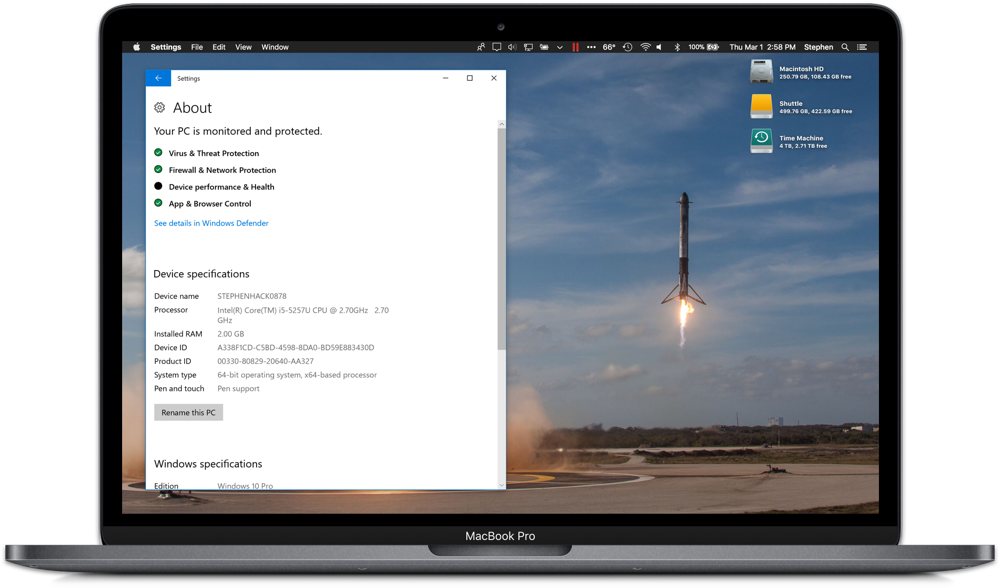Viewport: 1000px width, 588px height.
Task: Open the Notification Center list icon
Action: pos(862,47)
